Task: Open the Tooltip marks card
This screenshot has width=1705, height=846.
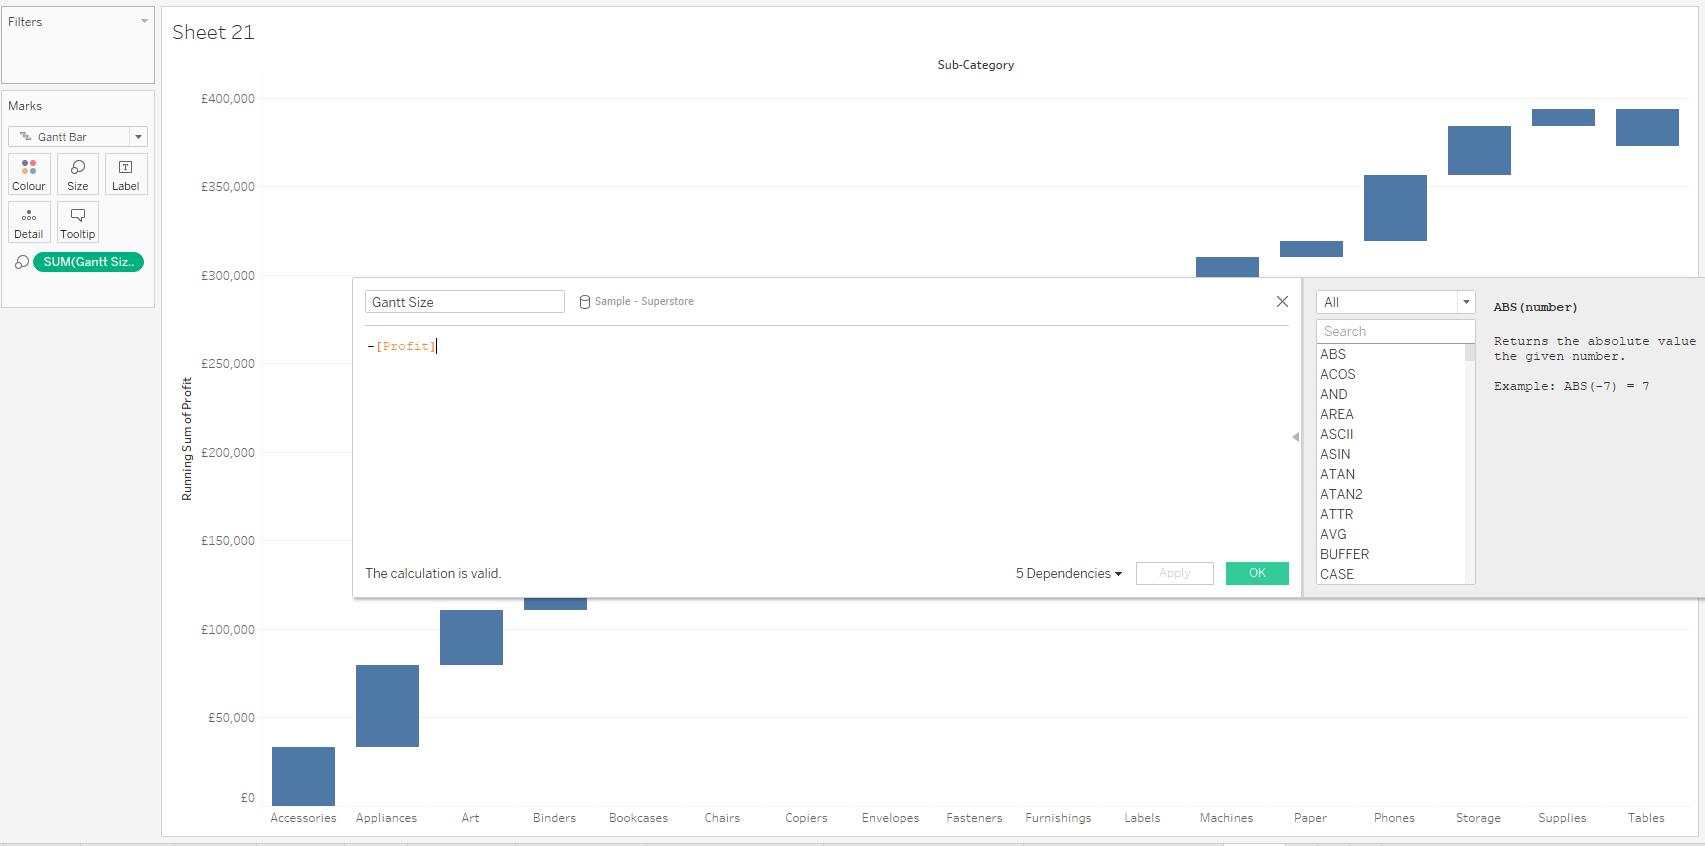Action: click(x=77, y=222)
